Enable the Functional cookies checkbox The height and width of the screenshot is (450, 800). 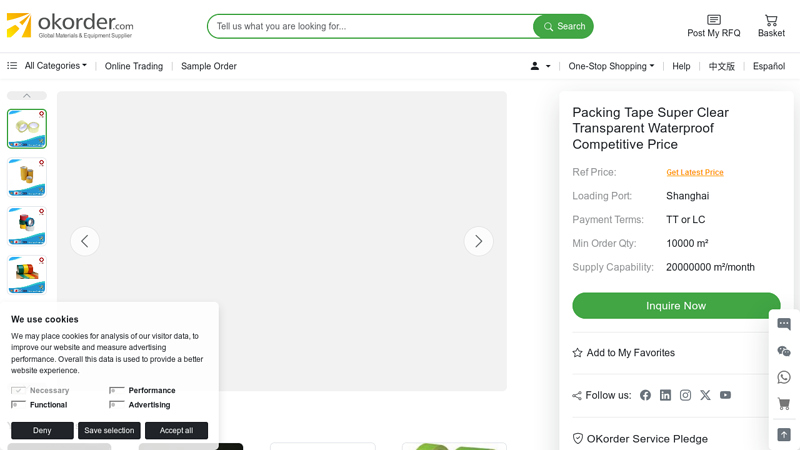(x=18, y=405)
